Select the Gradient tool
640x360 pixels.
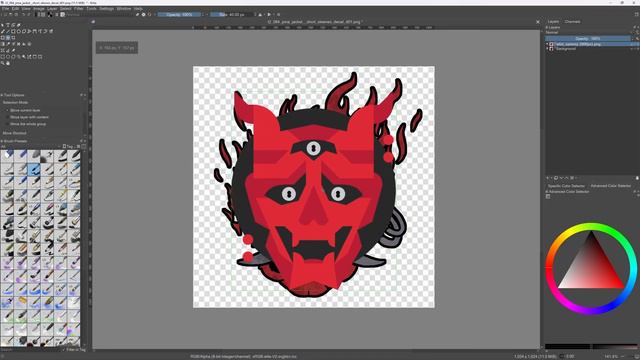coord(2,44)
